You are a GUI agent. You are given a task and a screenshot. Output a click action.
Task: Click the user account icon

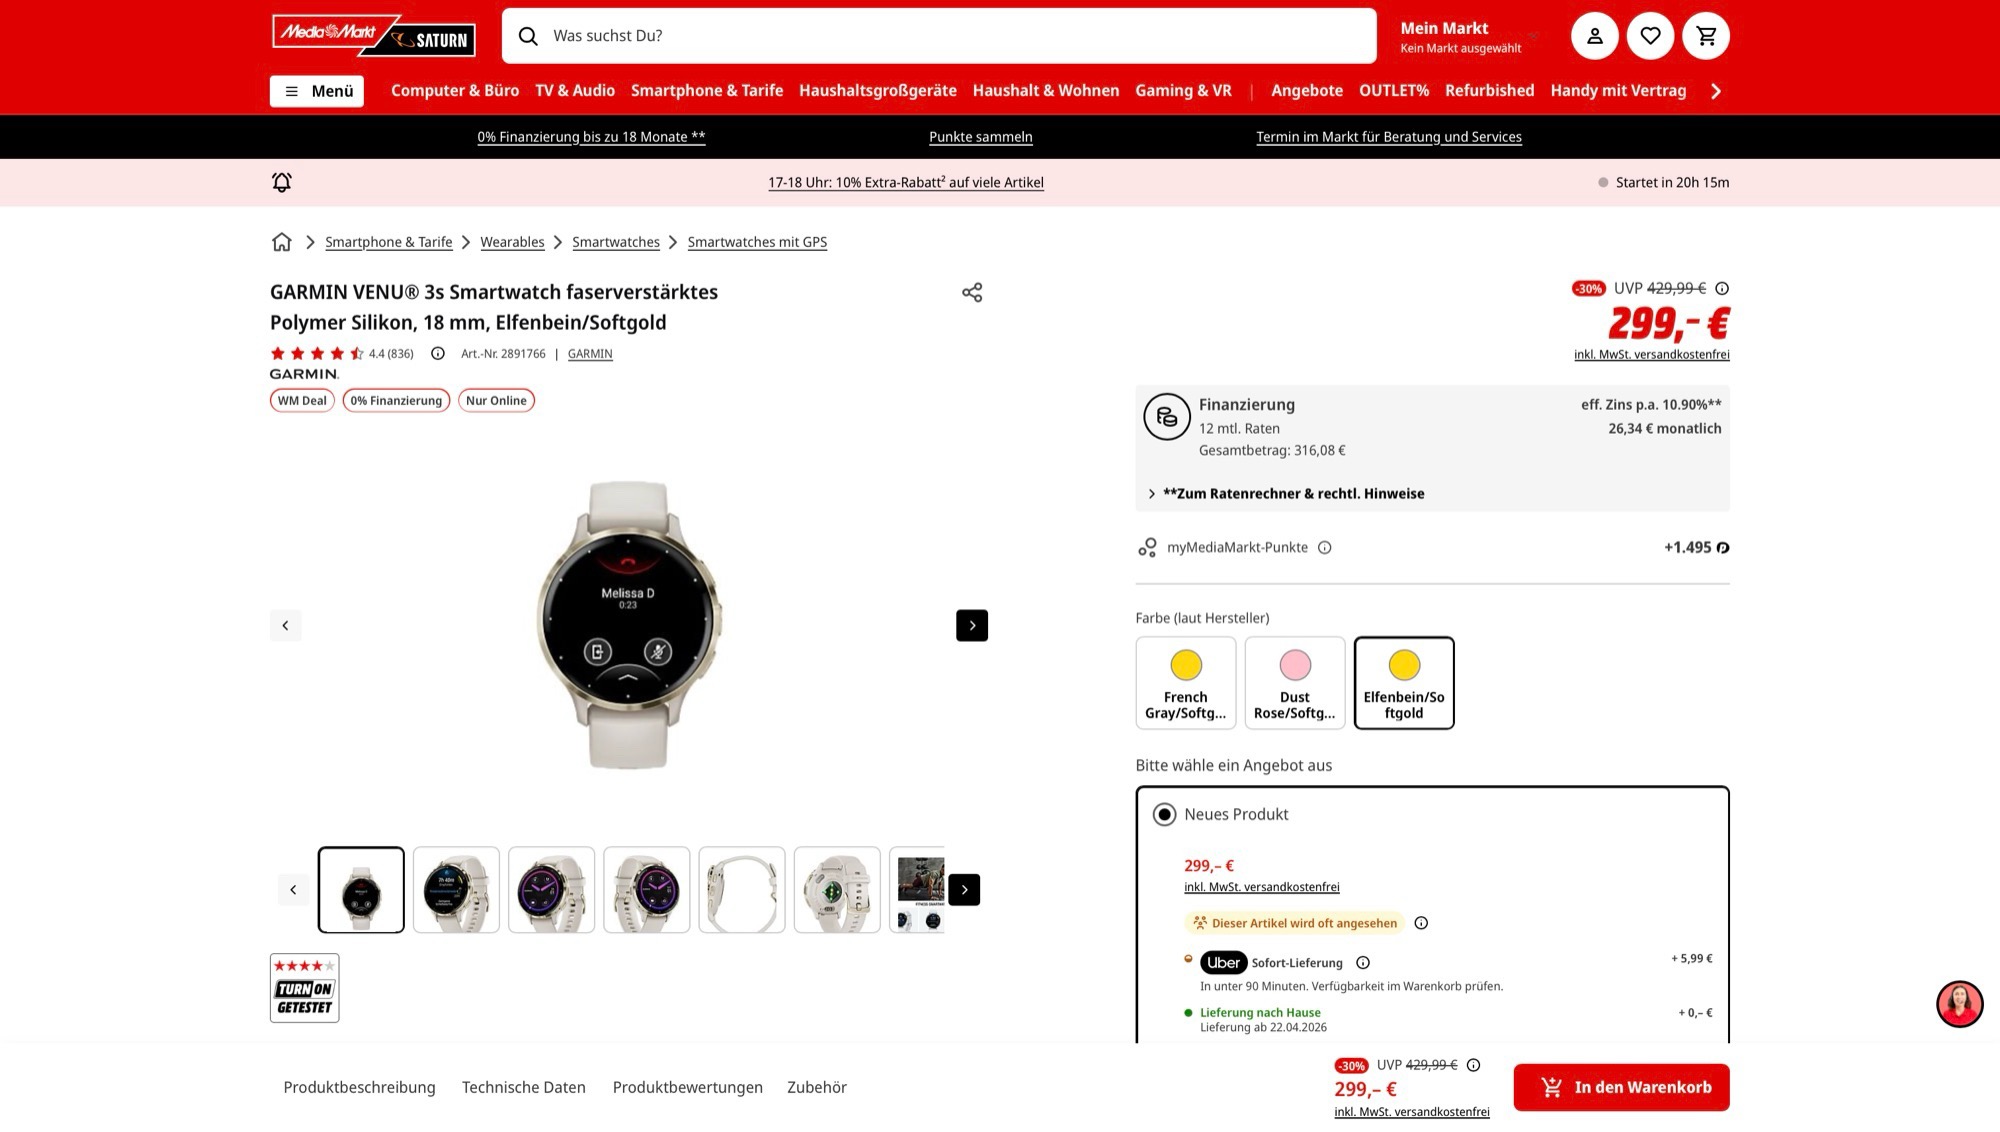(1595, 36)
